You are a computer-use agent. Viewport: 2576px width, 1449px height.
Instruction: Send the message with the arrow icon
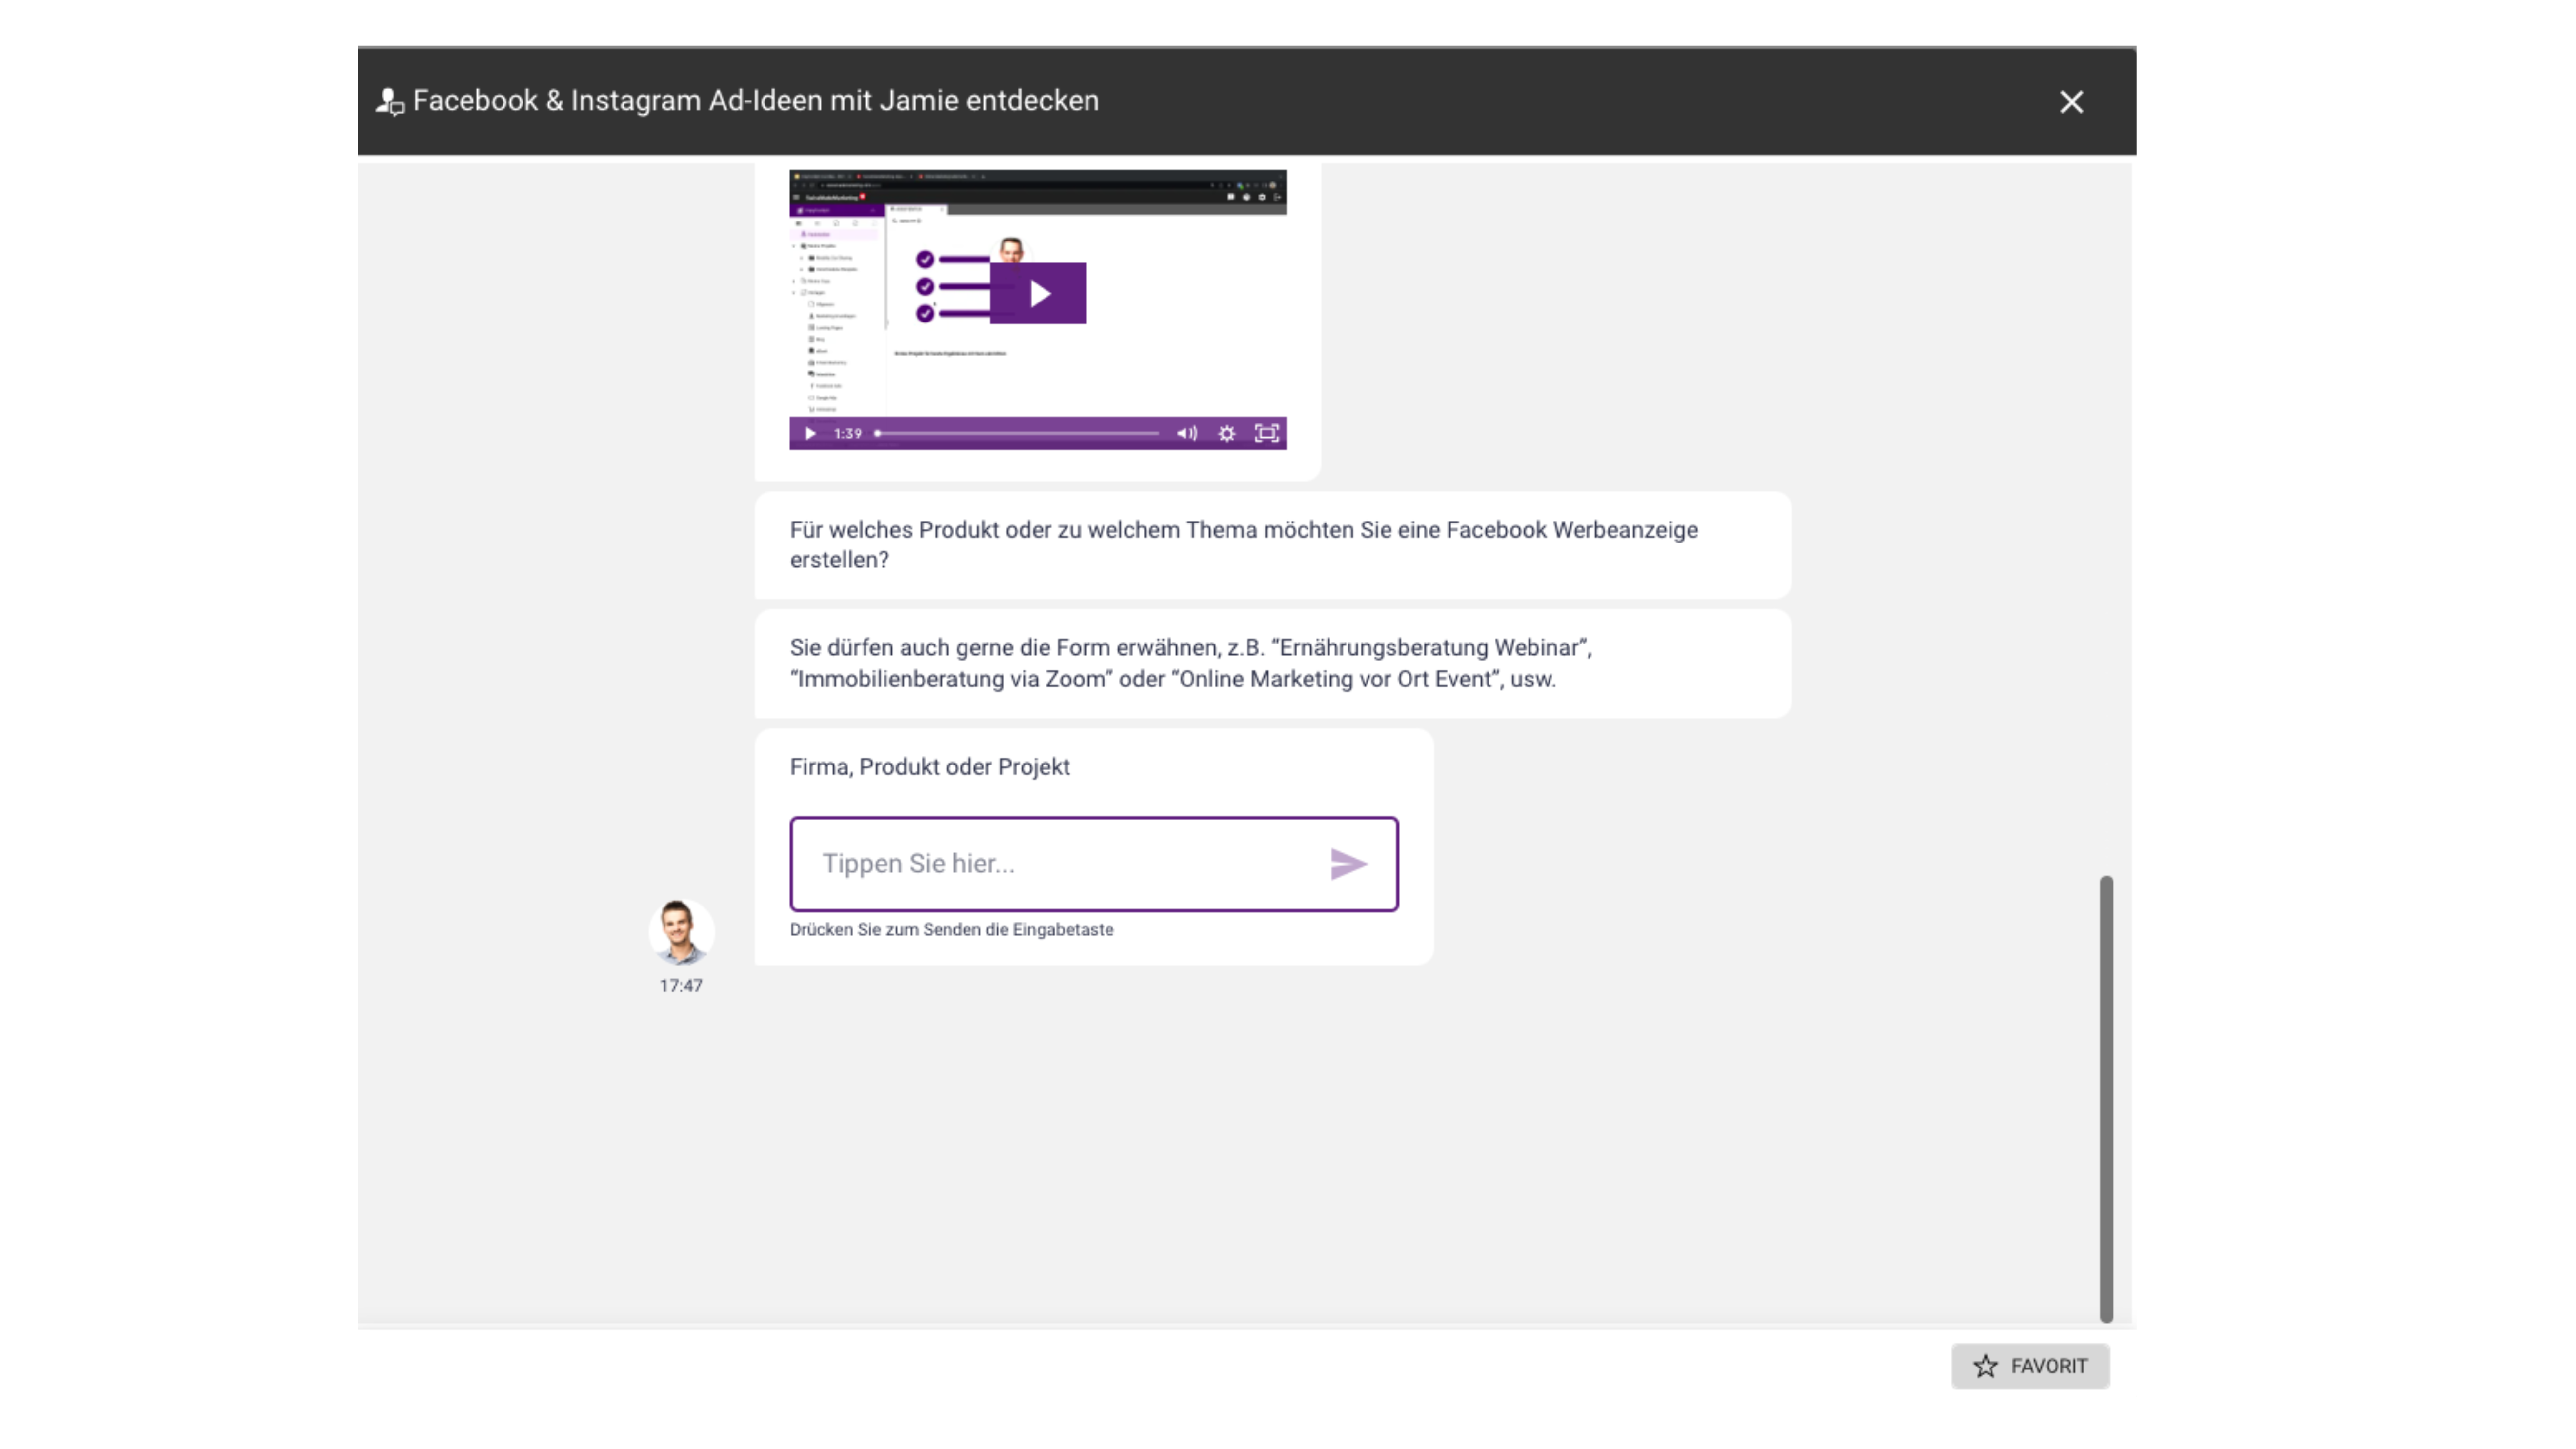(1349, 864)
